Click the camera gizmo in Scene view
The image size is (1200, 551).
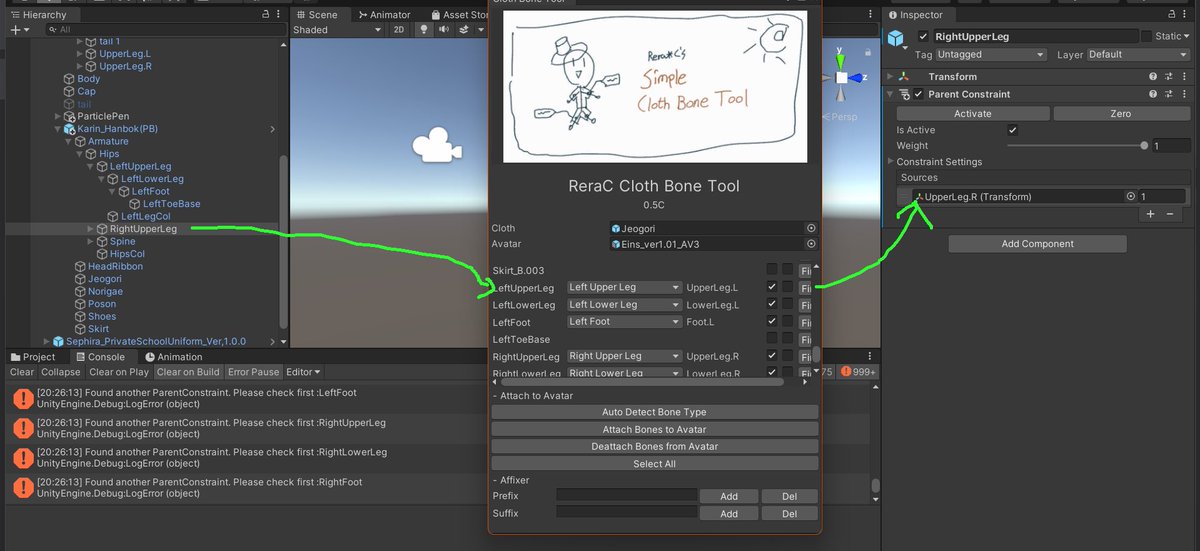tap(435, 146)
